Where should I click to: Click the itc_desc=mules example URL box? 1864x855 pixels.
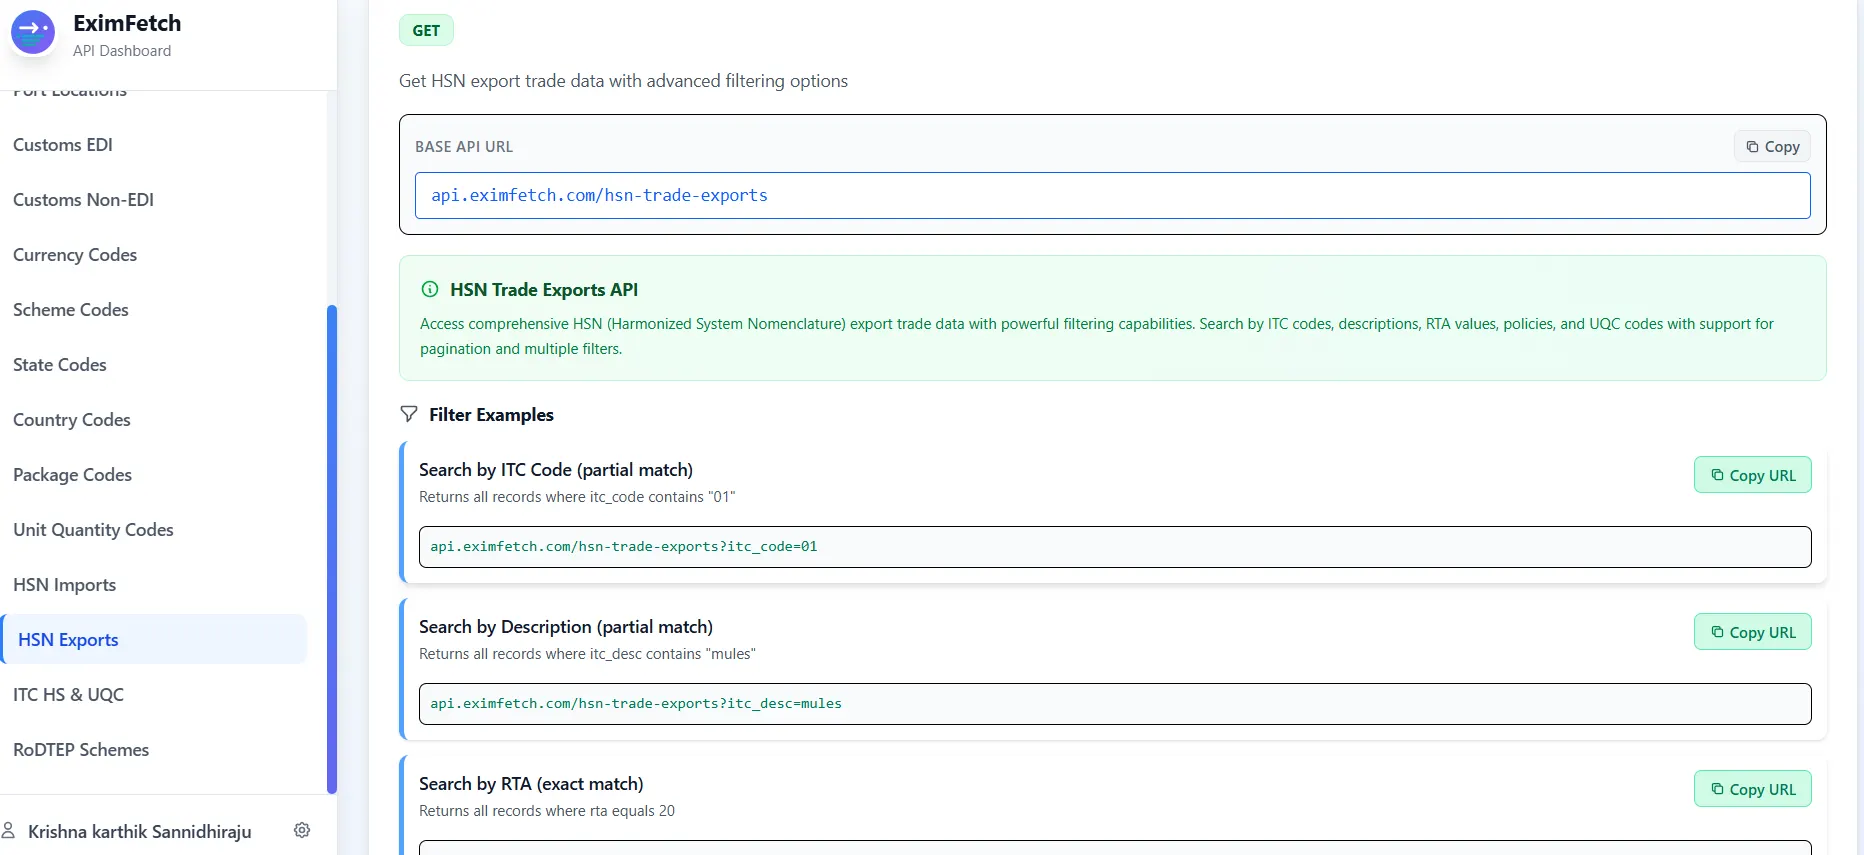tap(1115, 704)
